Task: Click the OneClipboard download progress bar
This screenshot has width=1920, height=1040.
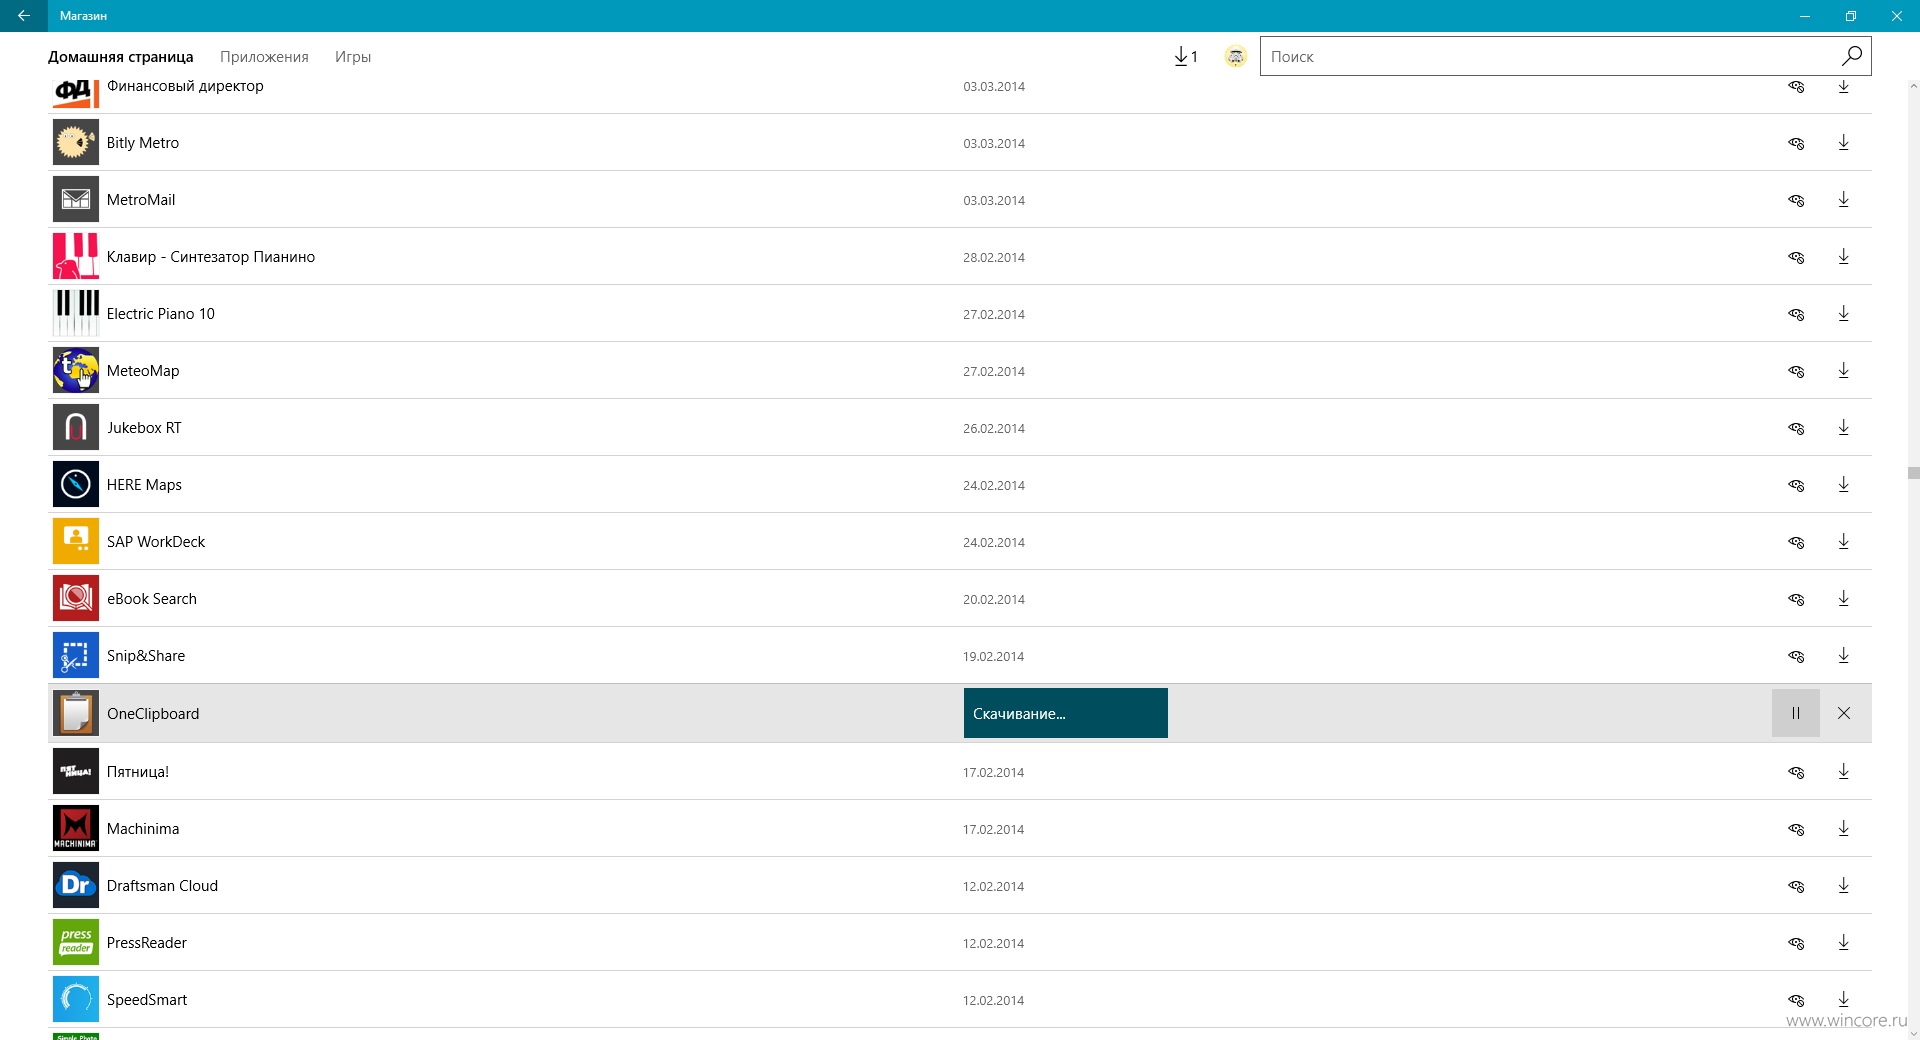Action: coord(1065,713)
